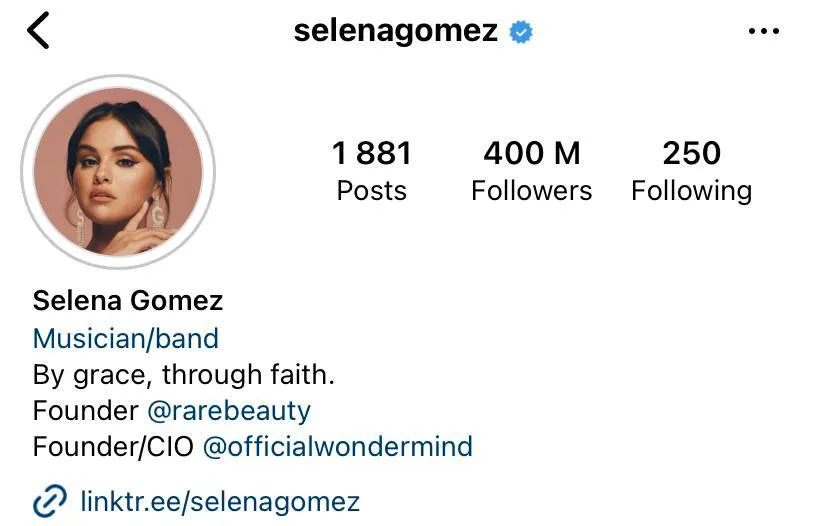Open linktr.ee/selenagomez link
The width and height of the screenshot is (828, 526).
[220, 501]
